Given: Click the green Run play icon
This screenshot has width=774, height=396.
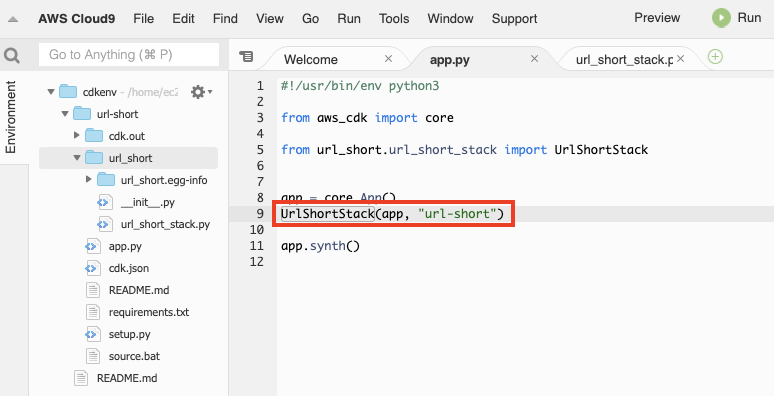Looking at the screenshot, I should 721,18.
